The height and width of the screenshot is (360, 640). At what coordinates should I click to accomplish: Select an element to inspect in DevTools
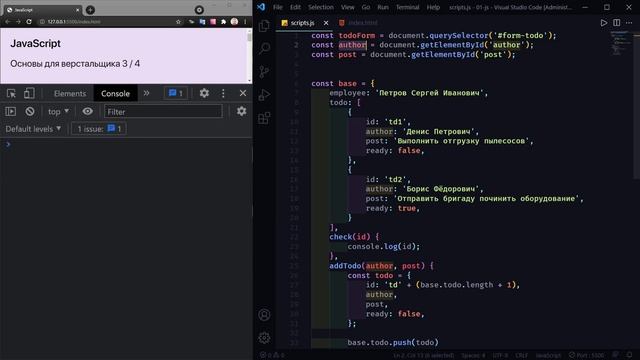pos(11,93)
